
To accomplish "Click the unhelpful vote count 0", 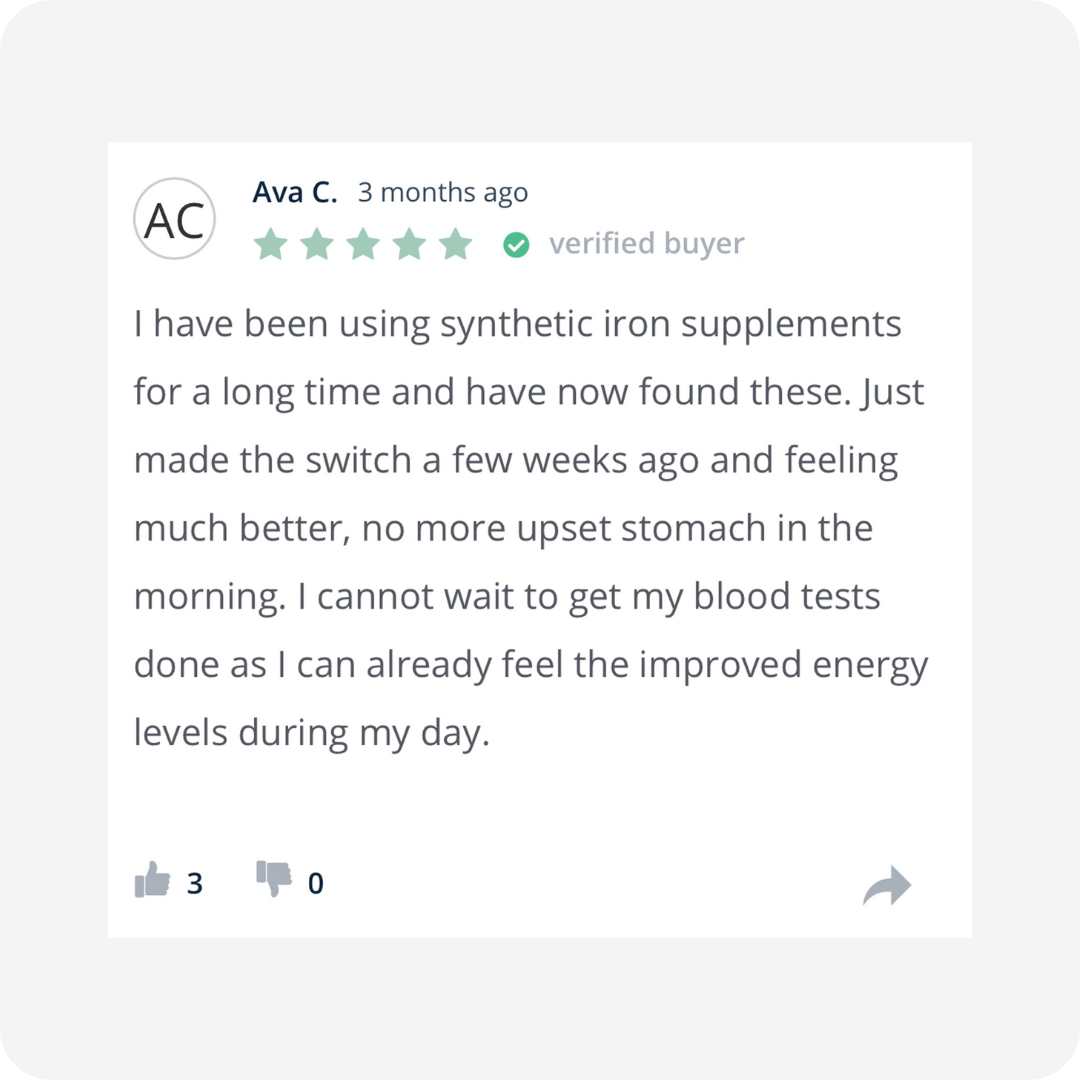I will 315,883.
